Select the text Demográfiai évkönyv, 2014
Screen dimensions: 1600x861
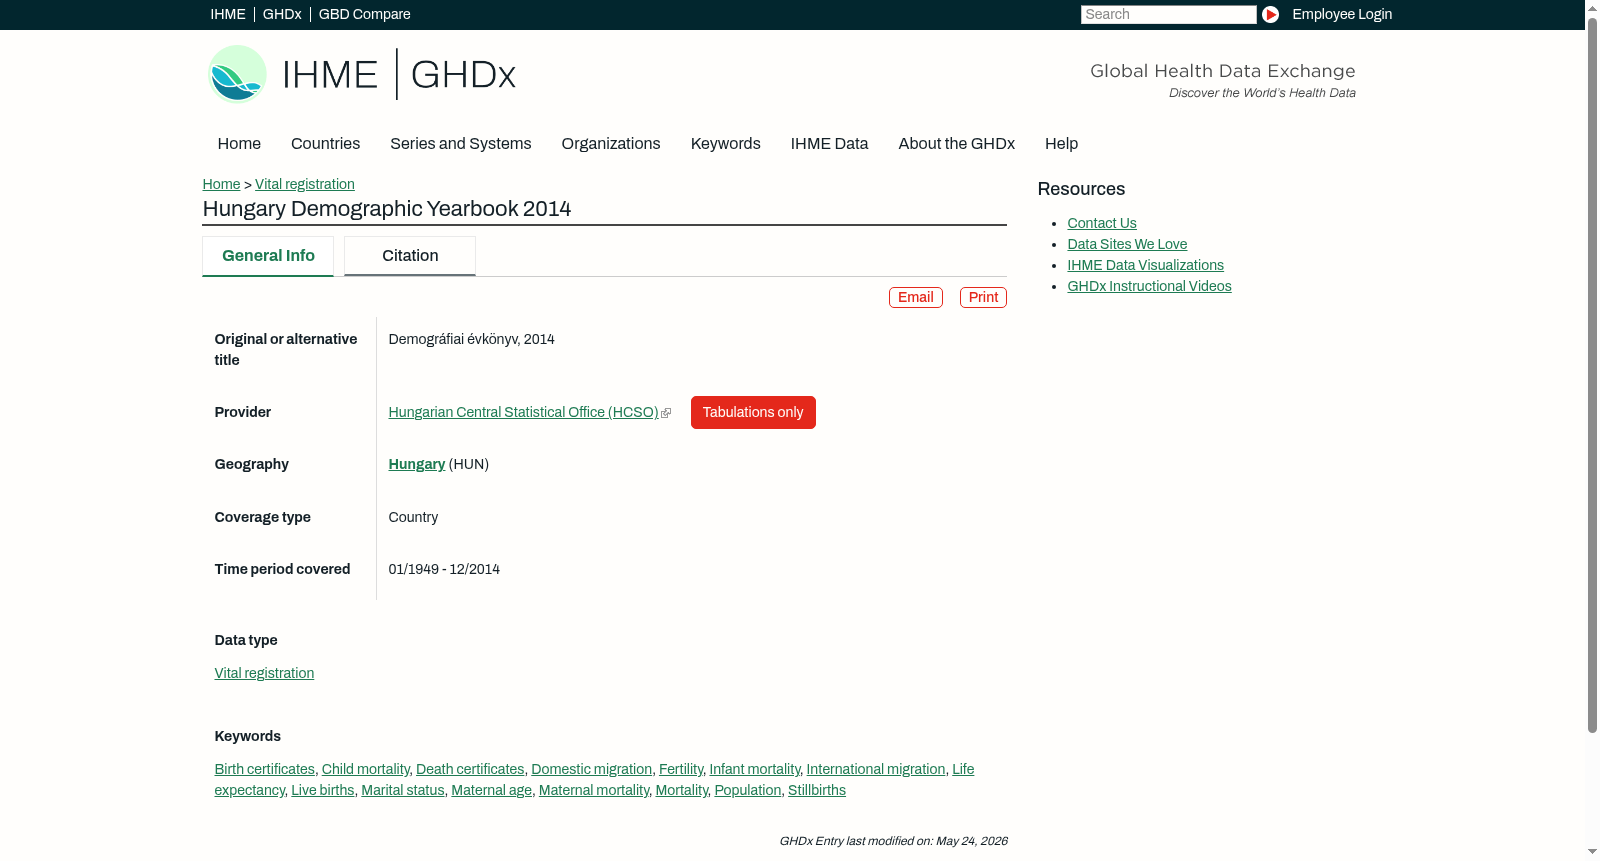pos(472,339)
